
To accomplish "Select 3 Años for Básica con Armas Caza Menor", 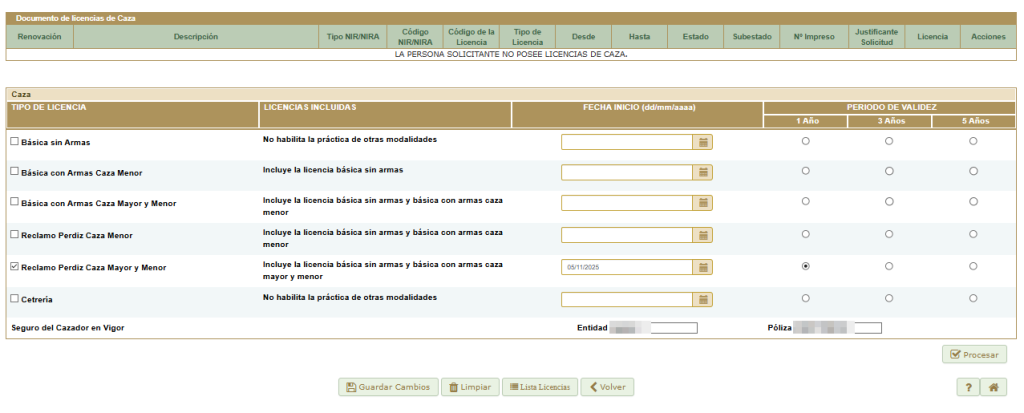I will (x=889, y=171).
